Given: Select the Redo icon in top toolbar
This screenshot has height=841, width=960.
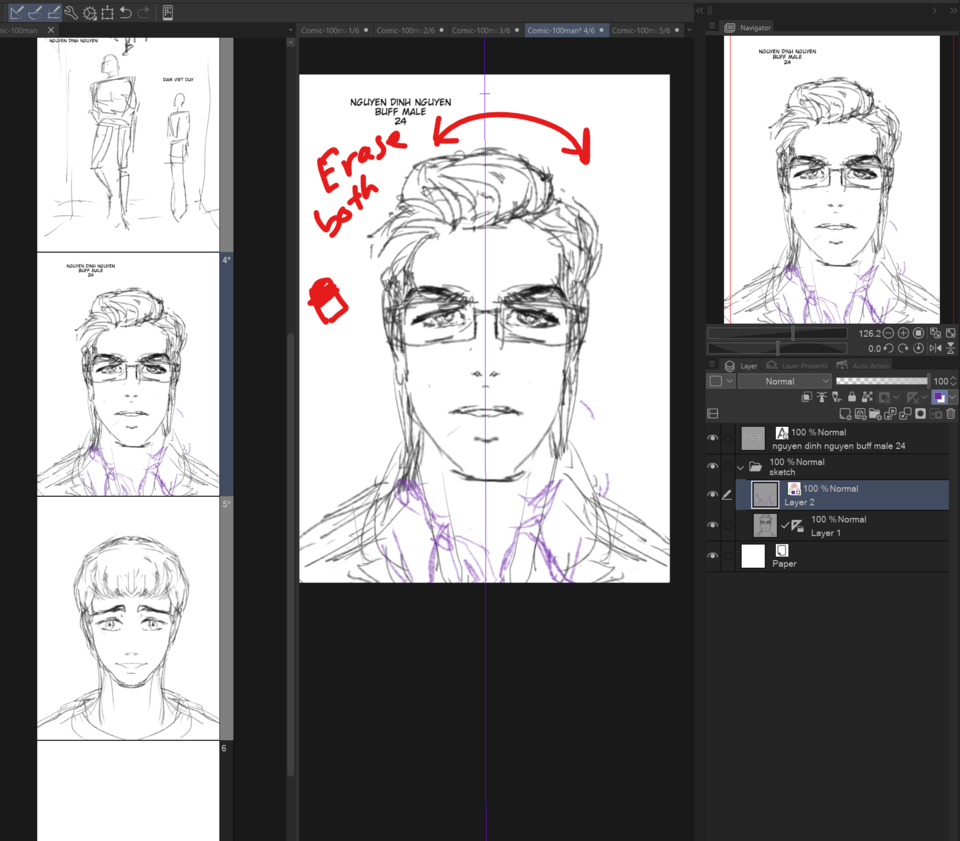Looking at the screenshot, I should click(143, 13).
